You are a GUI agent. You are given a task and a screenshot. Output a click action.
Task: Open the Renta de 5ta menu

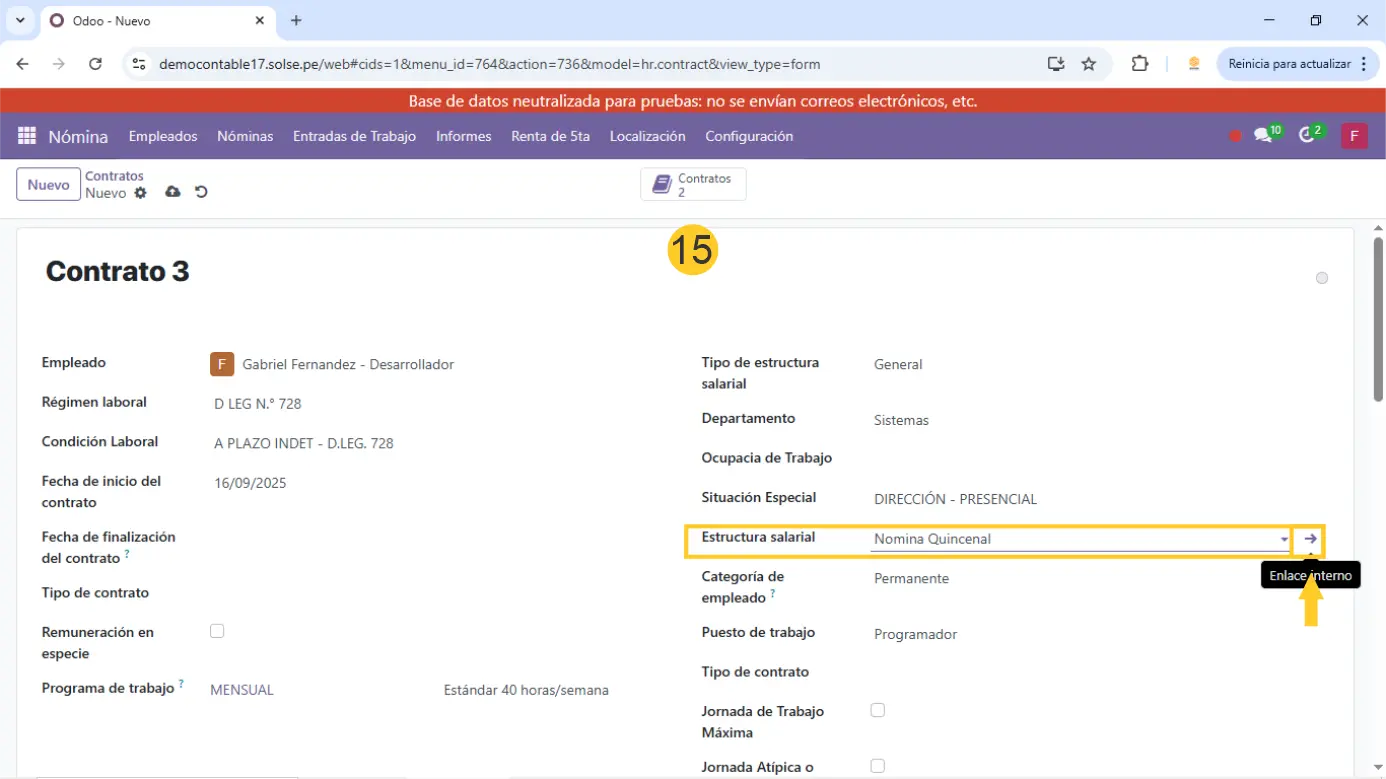(550, 136)
